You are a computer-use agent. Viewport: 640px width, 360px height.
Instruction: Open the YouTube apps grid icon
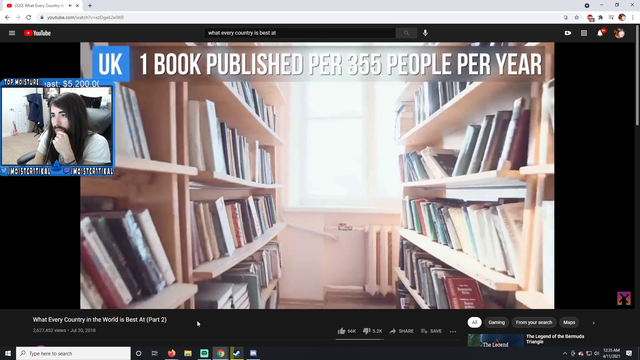pyautogui.click(x=584, y=33)
